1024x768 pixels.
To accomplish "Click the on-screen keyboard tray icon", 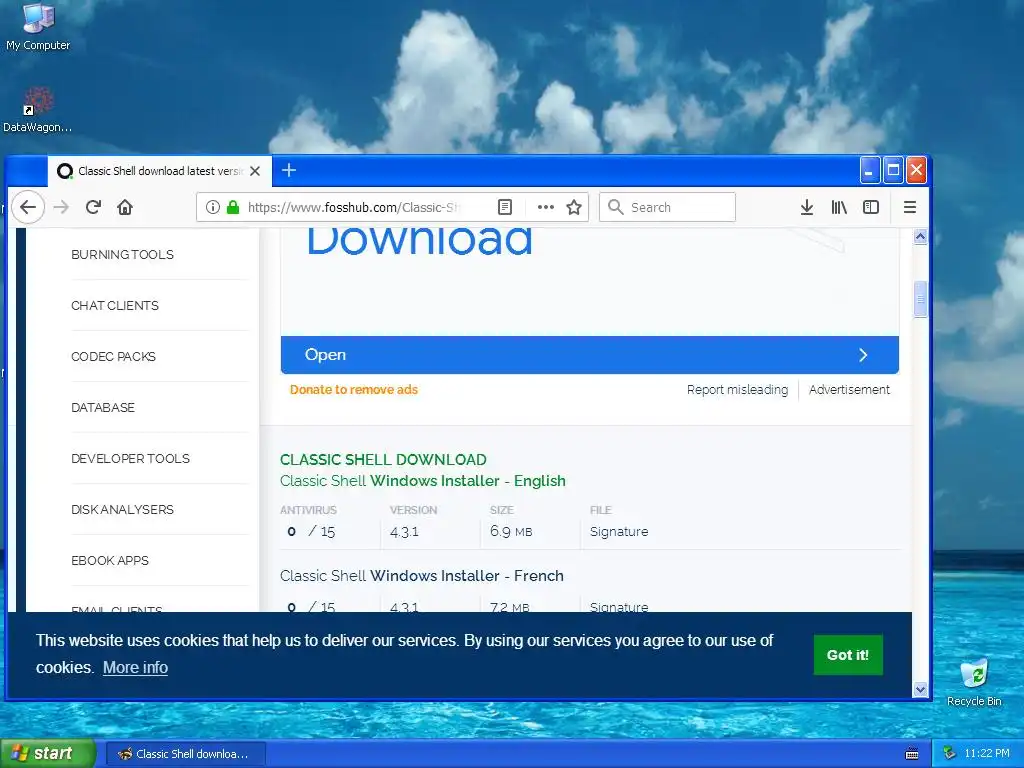I will [x=912, y=754].
